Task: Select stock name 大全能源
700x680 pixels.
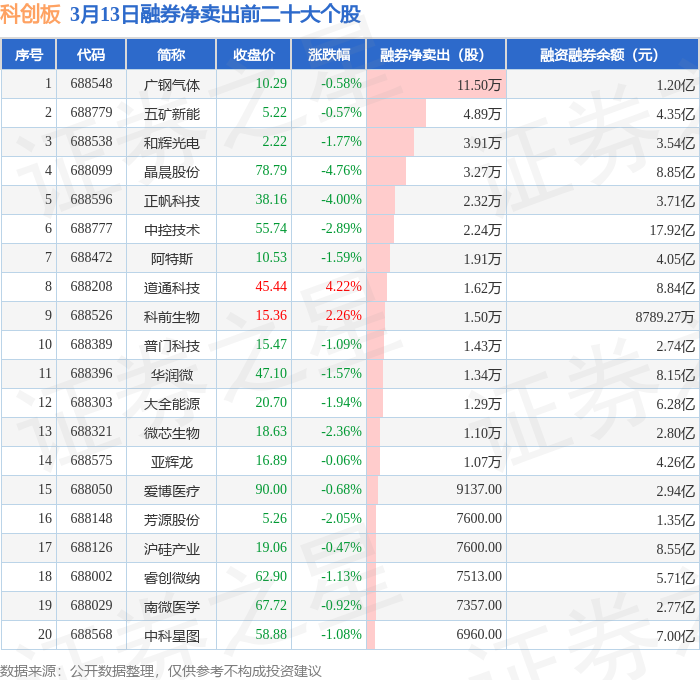Action: 171,404
